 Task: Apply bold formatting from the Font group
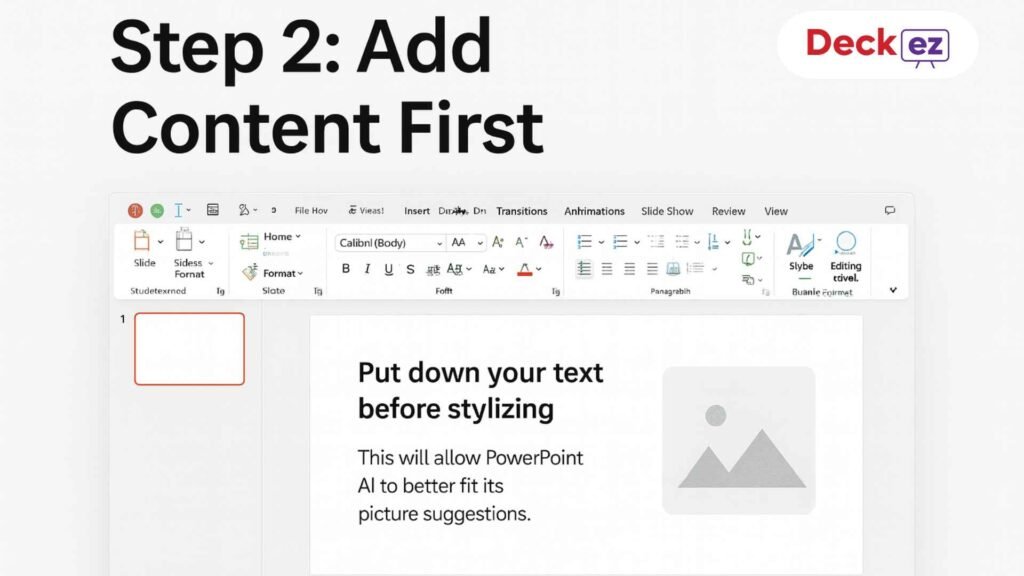pyautogui.click(x=345, y=269)
